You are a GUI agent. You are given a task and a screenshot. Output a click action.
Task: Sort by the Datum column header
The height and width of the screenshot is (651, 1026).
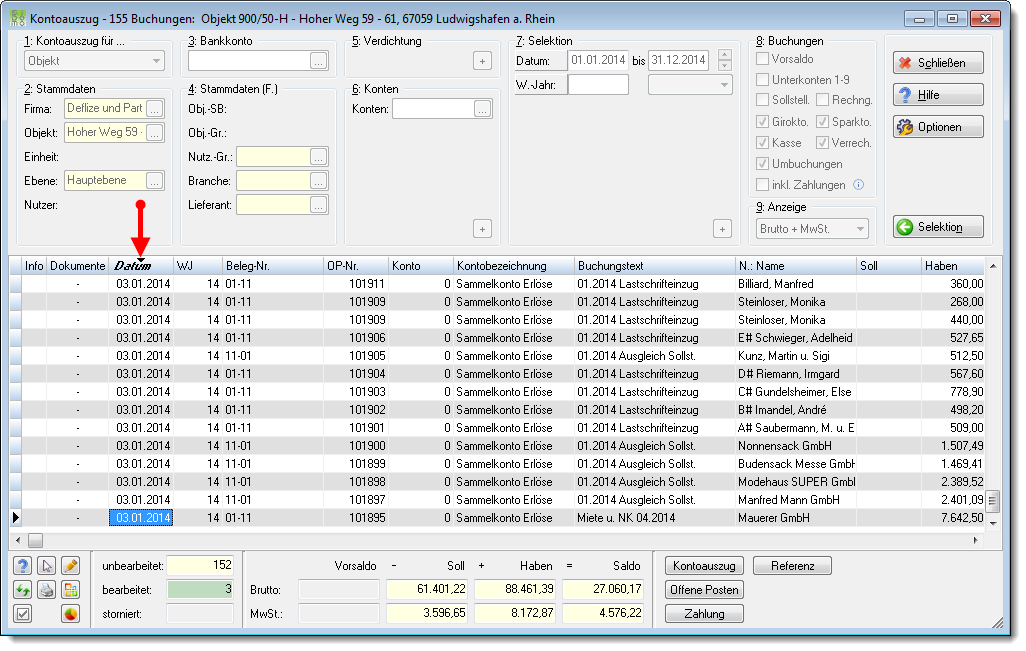141,266
